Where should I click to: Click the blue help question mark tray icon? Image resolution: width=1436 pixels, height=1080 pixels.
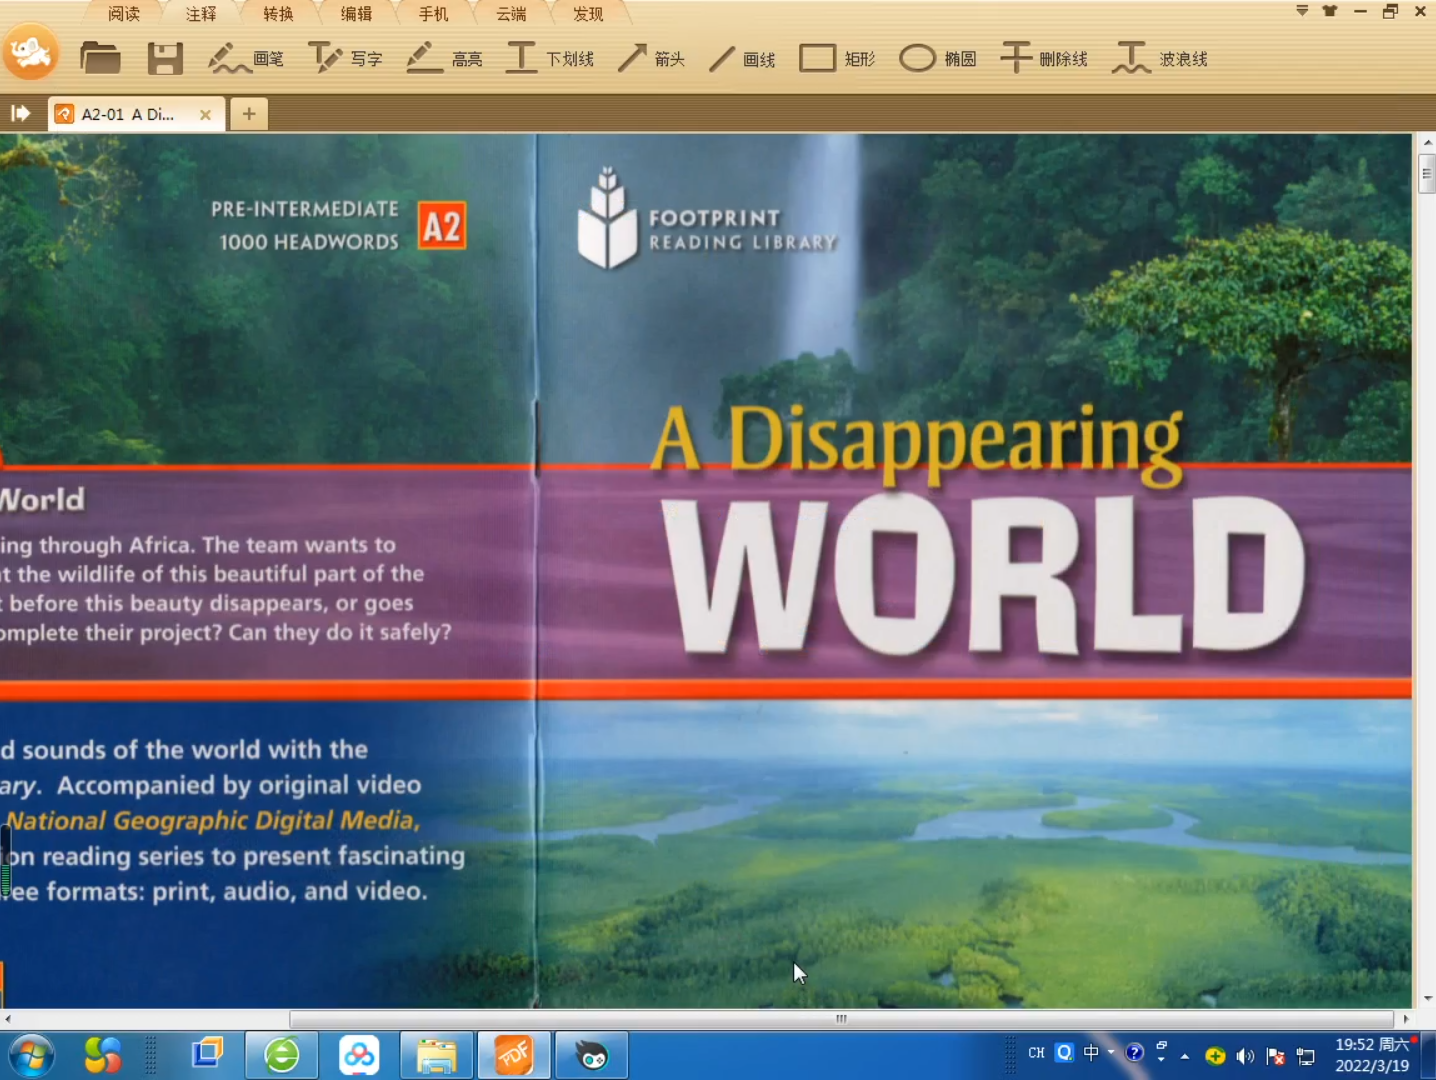point(1134,1053)
